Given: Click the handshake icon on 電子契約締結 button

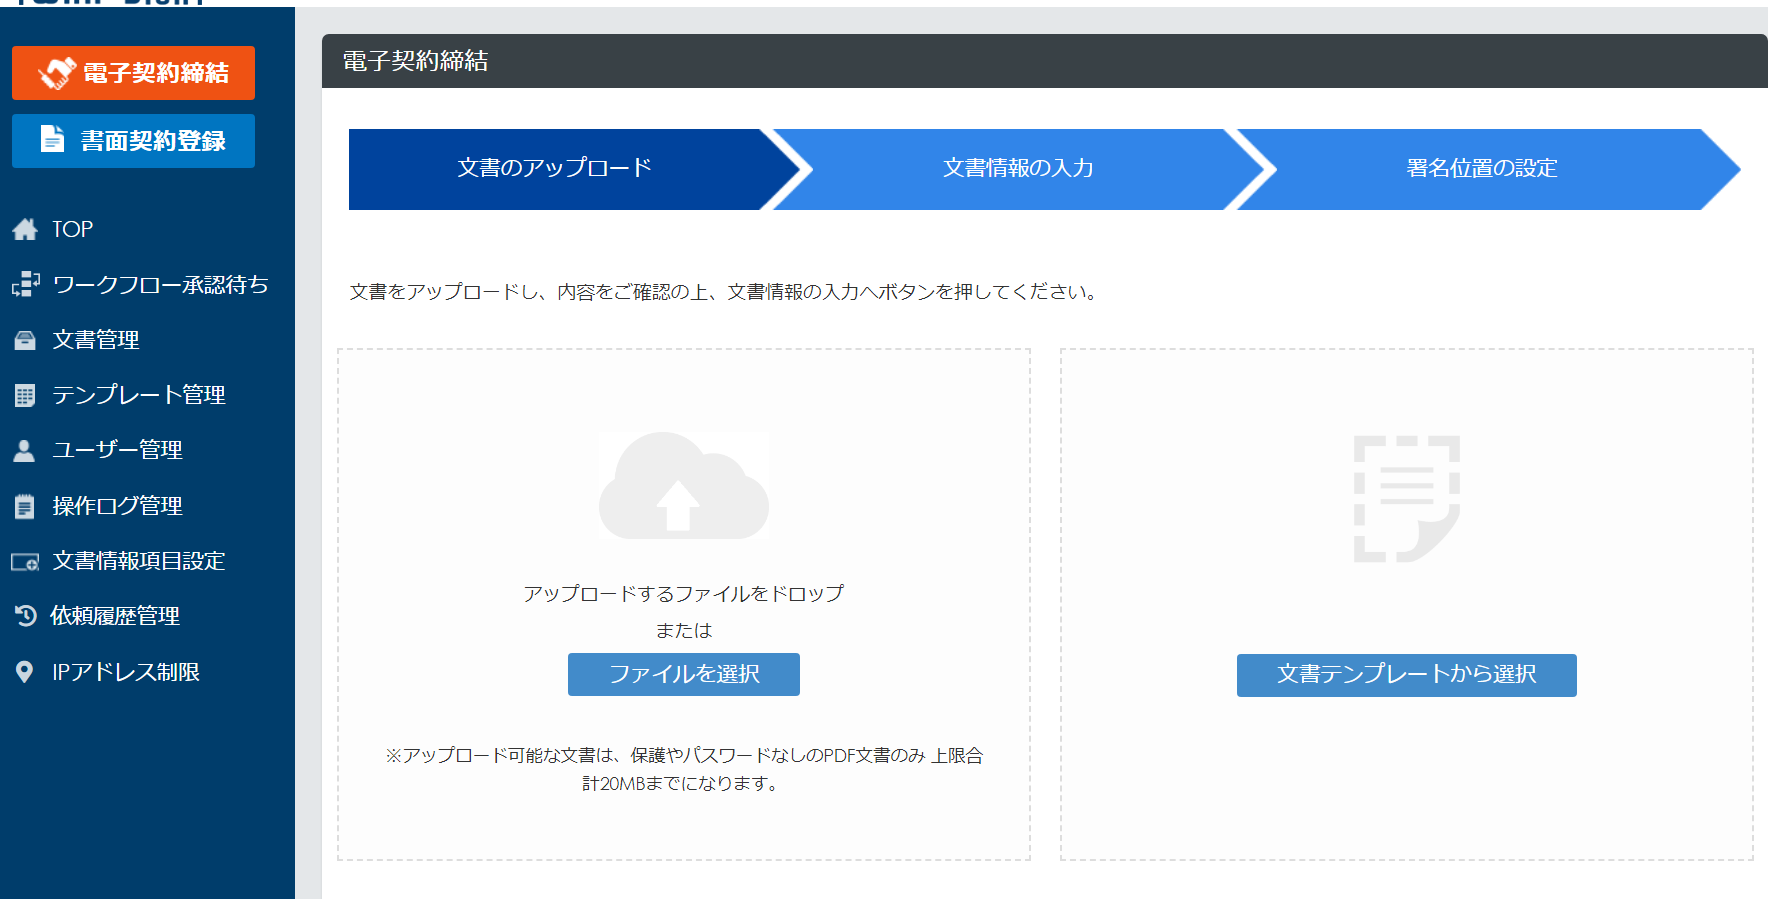Looking at the screenshot, I should pos(57,73).
